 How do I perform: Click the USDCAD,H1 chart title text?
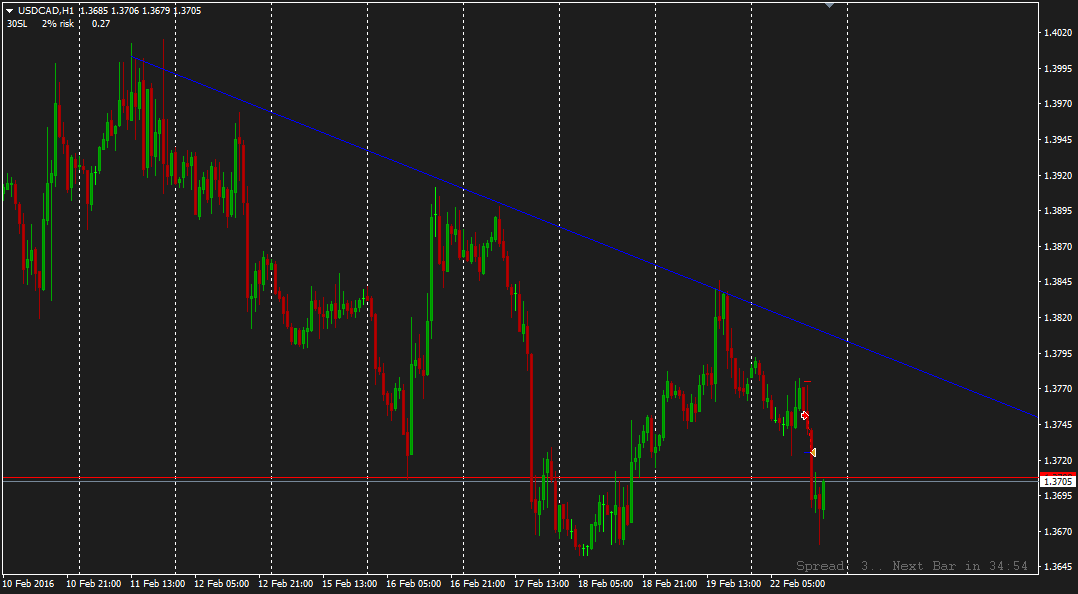click(x=47, y=11)
